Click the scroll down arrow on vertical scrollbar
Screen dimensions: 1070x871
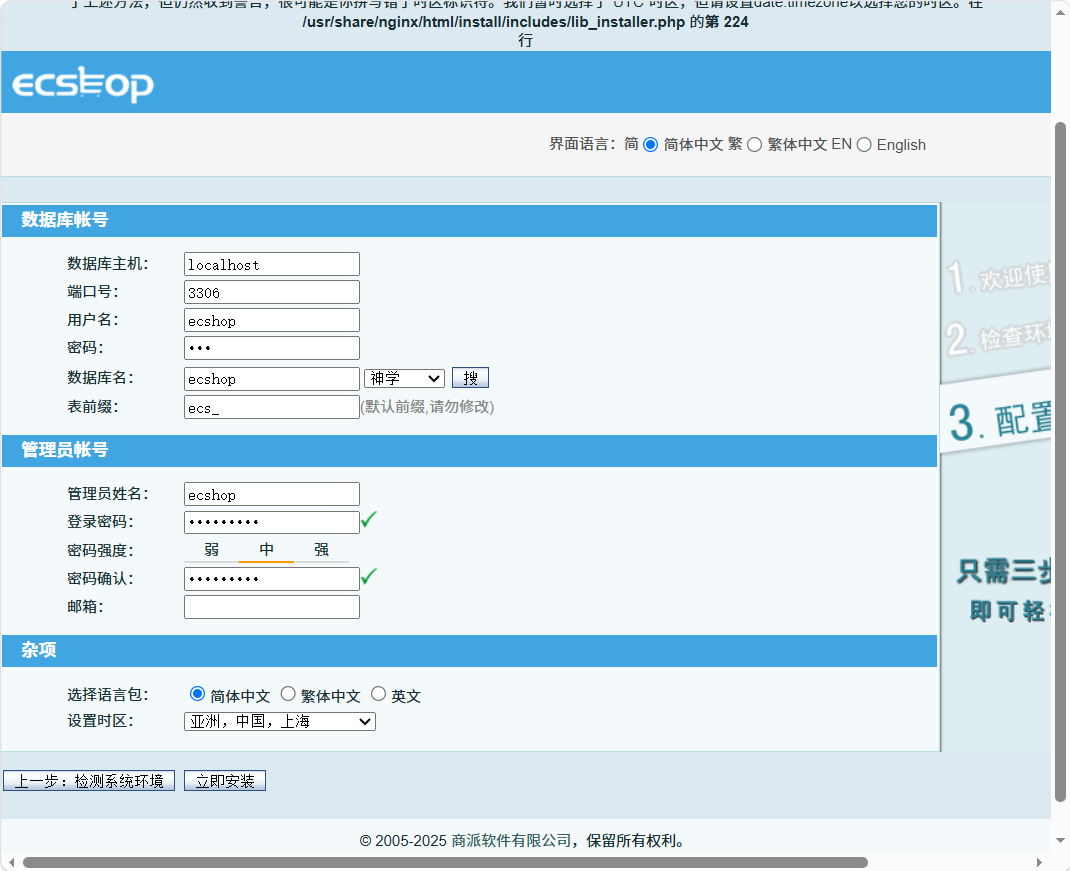click(x=1060, y=841)
